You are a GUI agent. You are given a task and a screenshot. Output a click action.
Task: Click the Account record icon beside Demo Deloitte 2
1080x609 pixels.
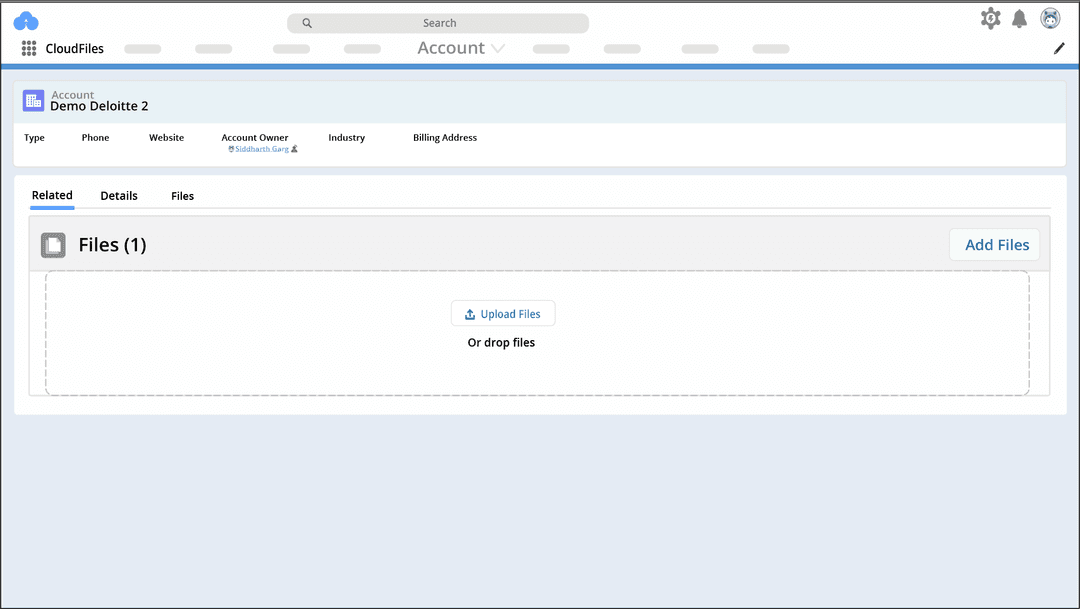tap(33, 100)
